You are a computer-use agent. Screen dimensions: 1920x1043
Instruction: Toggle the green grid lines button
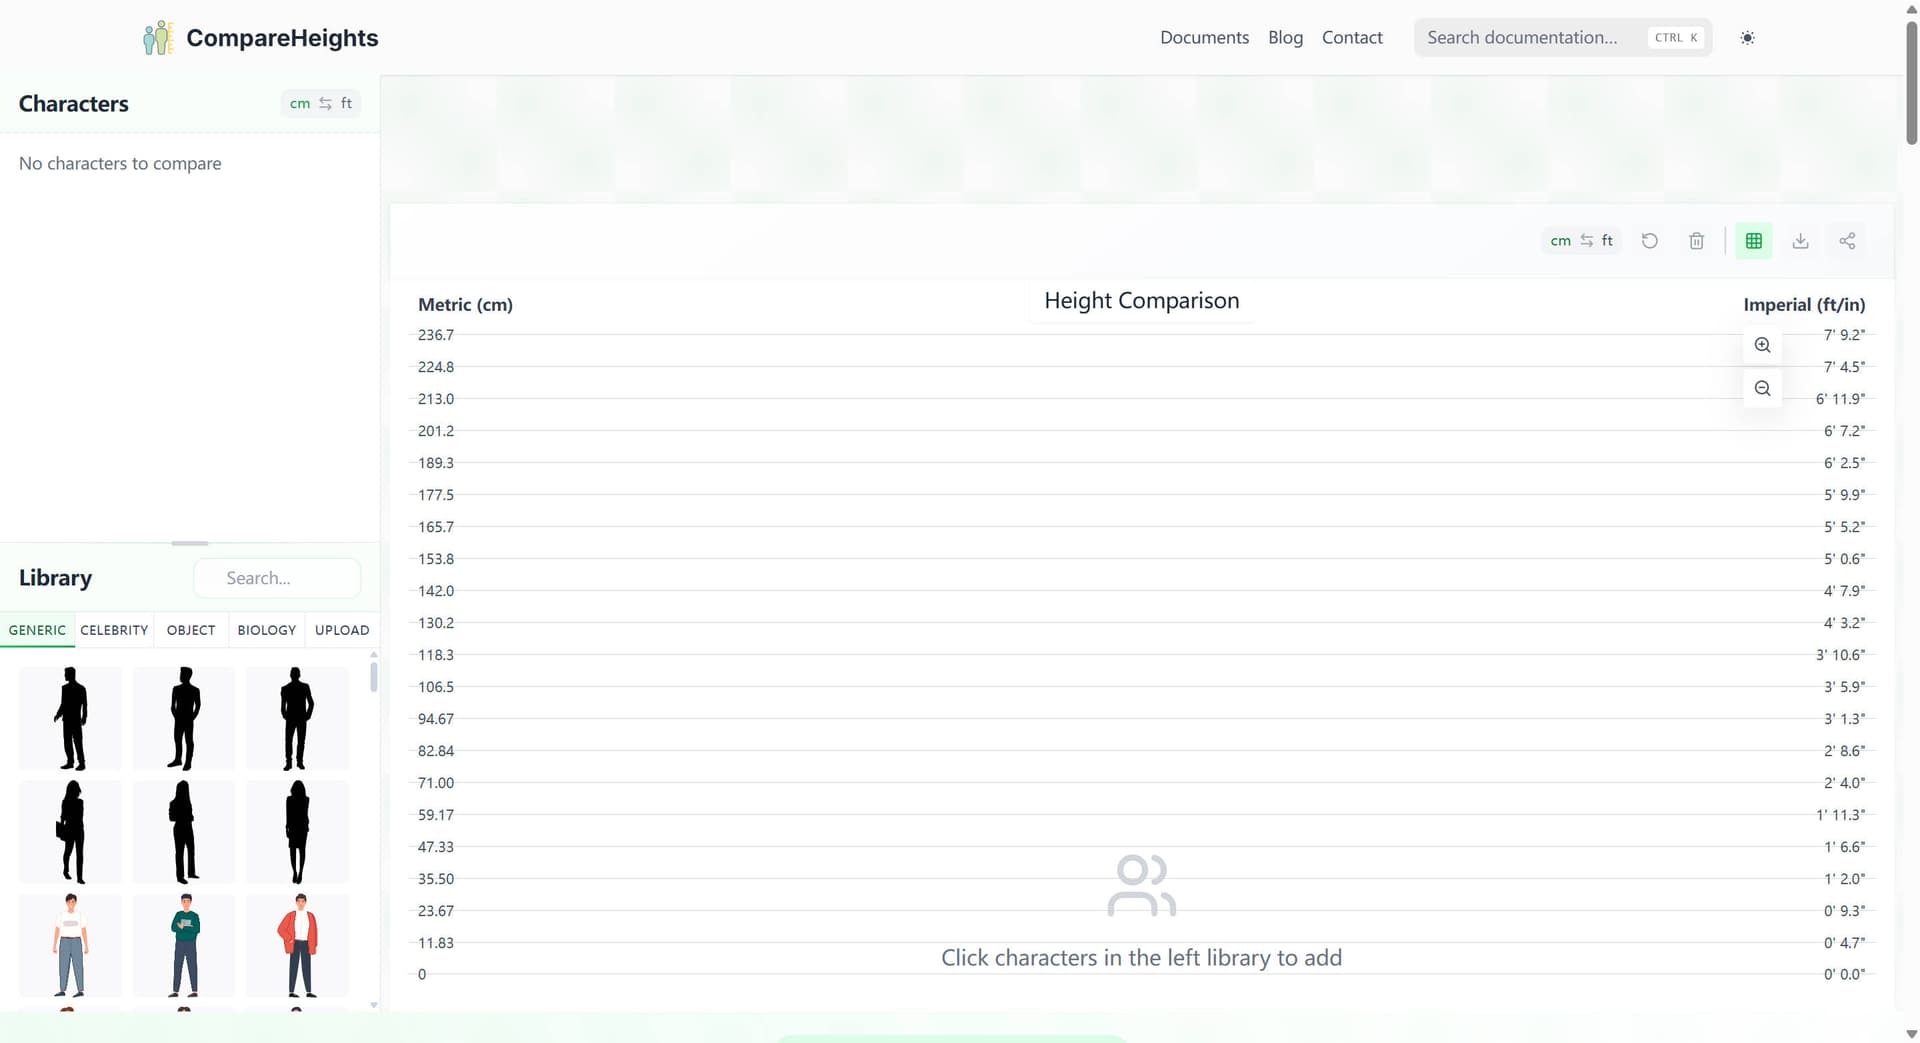(1753, 241)
